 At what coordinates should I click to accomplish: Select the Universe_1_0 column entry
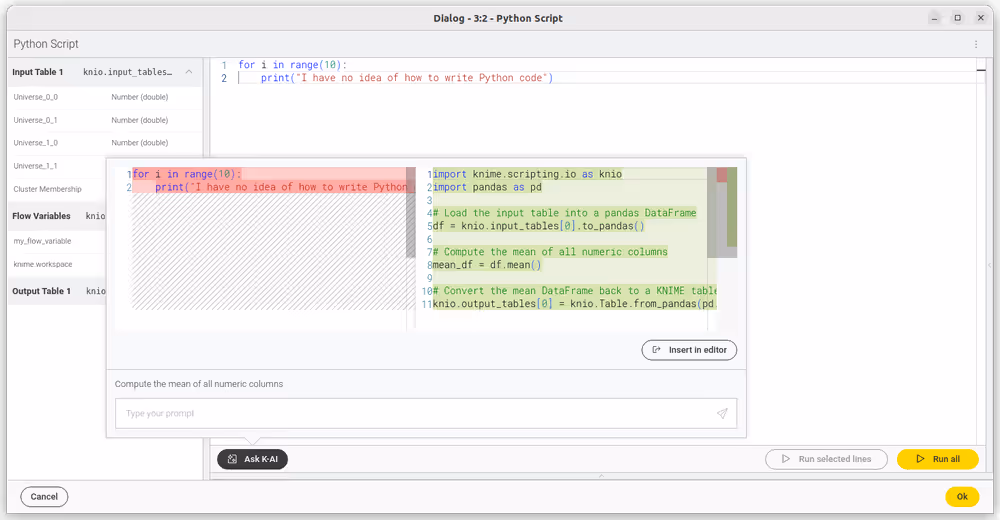click(x=36, y=143)
